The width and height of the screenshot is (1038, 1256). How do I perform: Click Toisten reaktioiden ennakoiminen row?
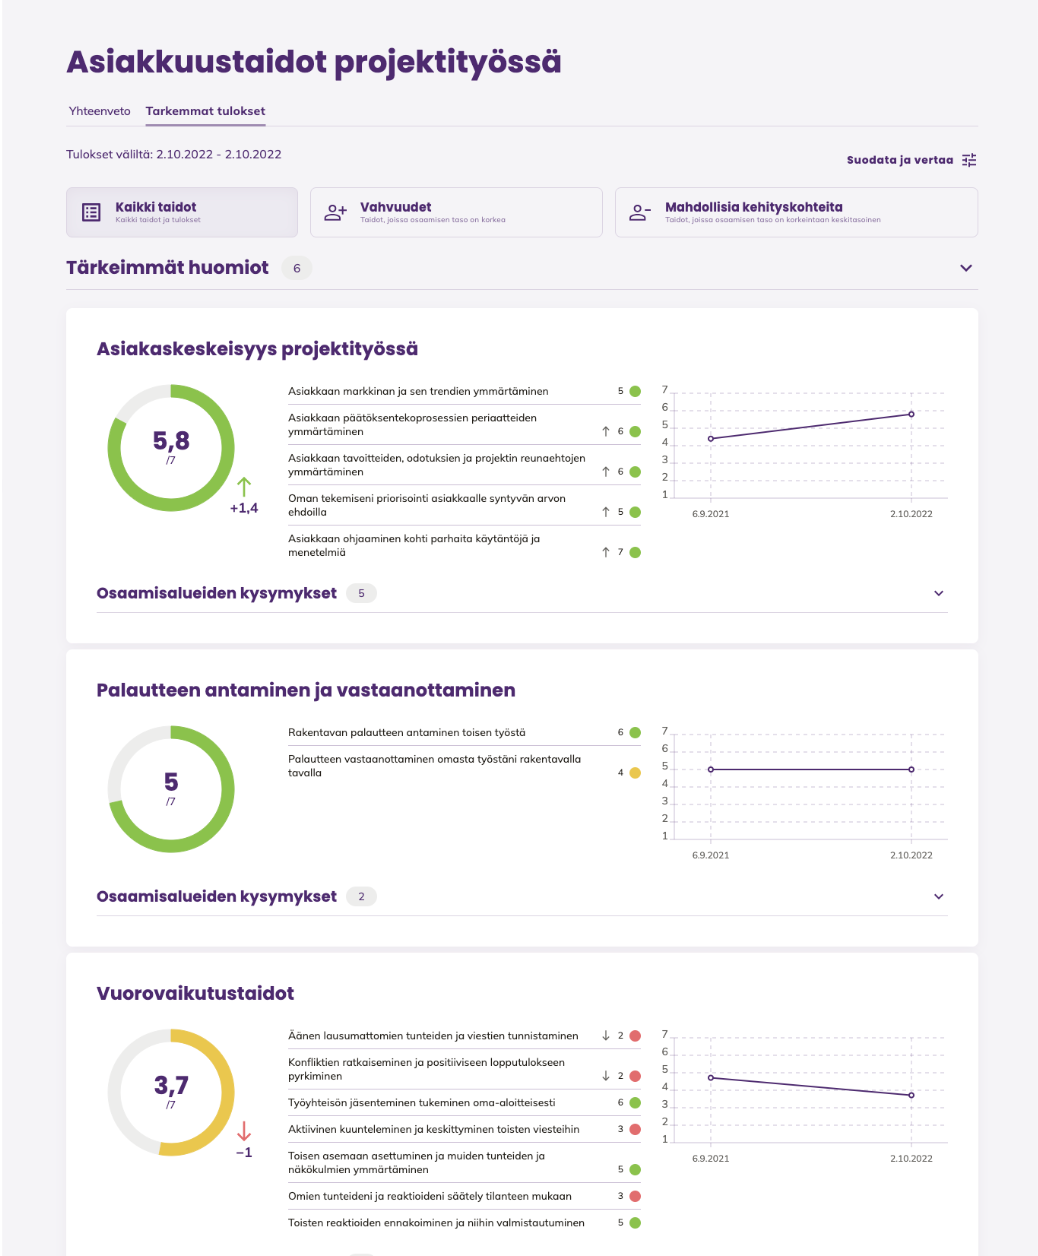464,1222
